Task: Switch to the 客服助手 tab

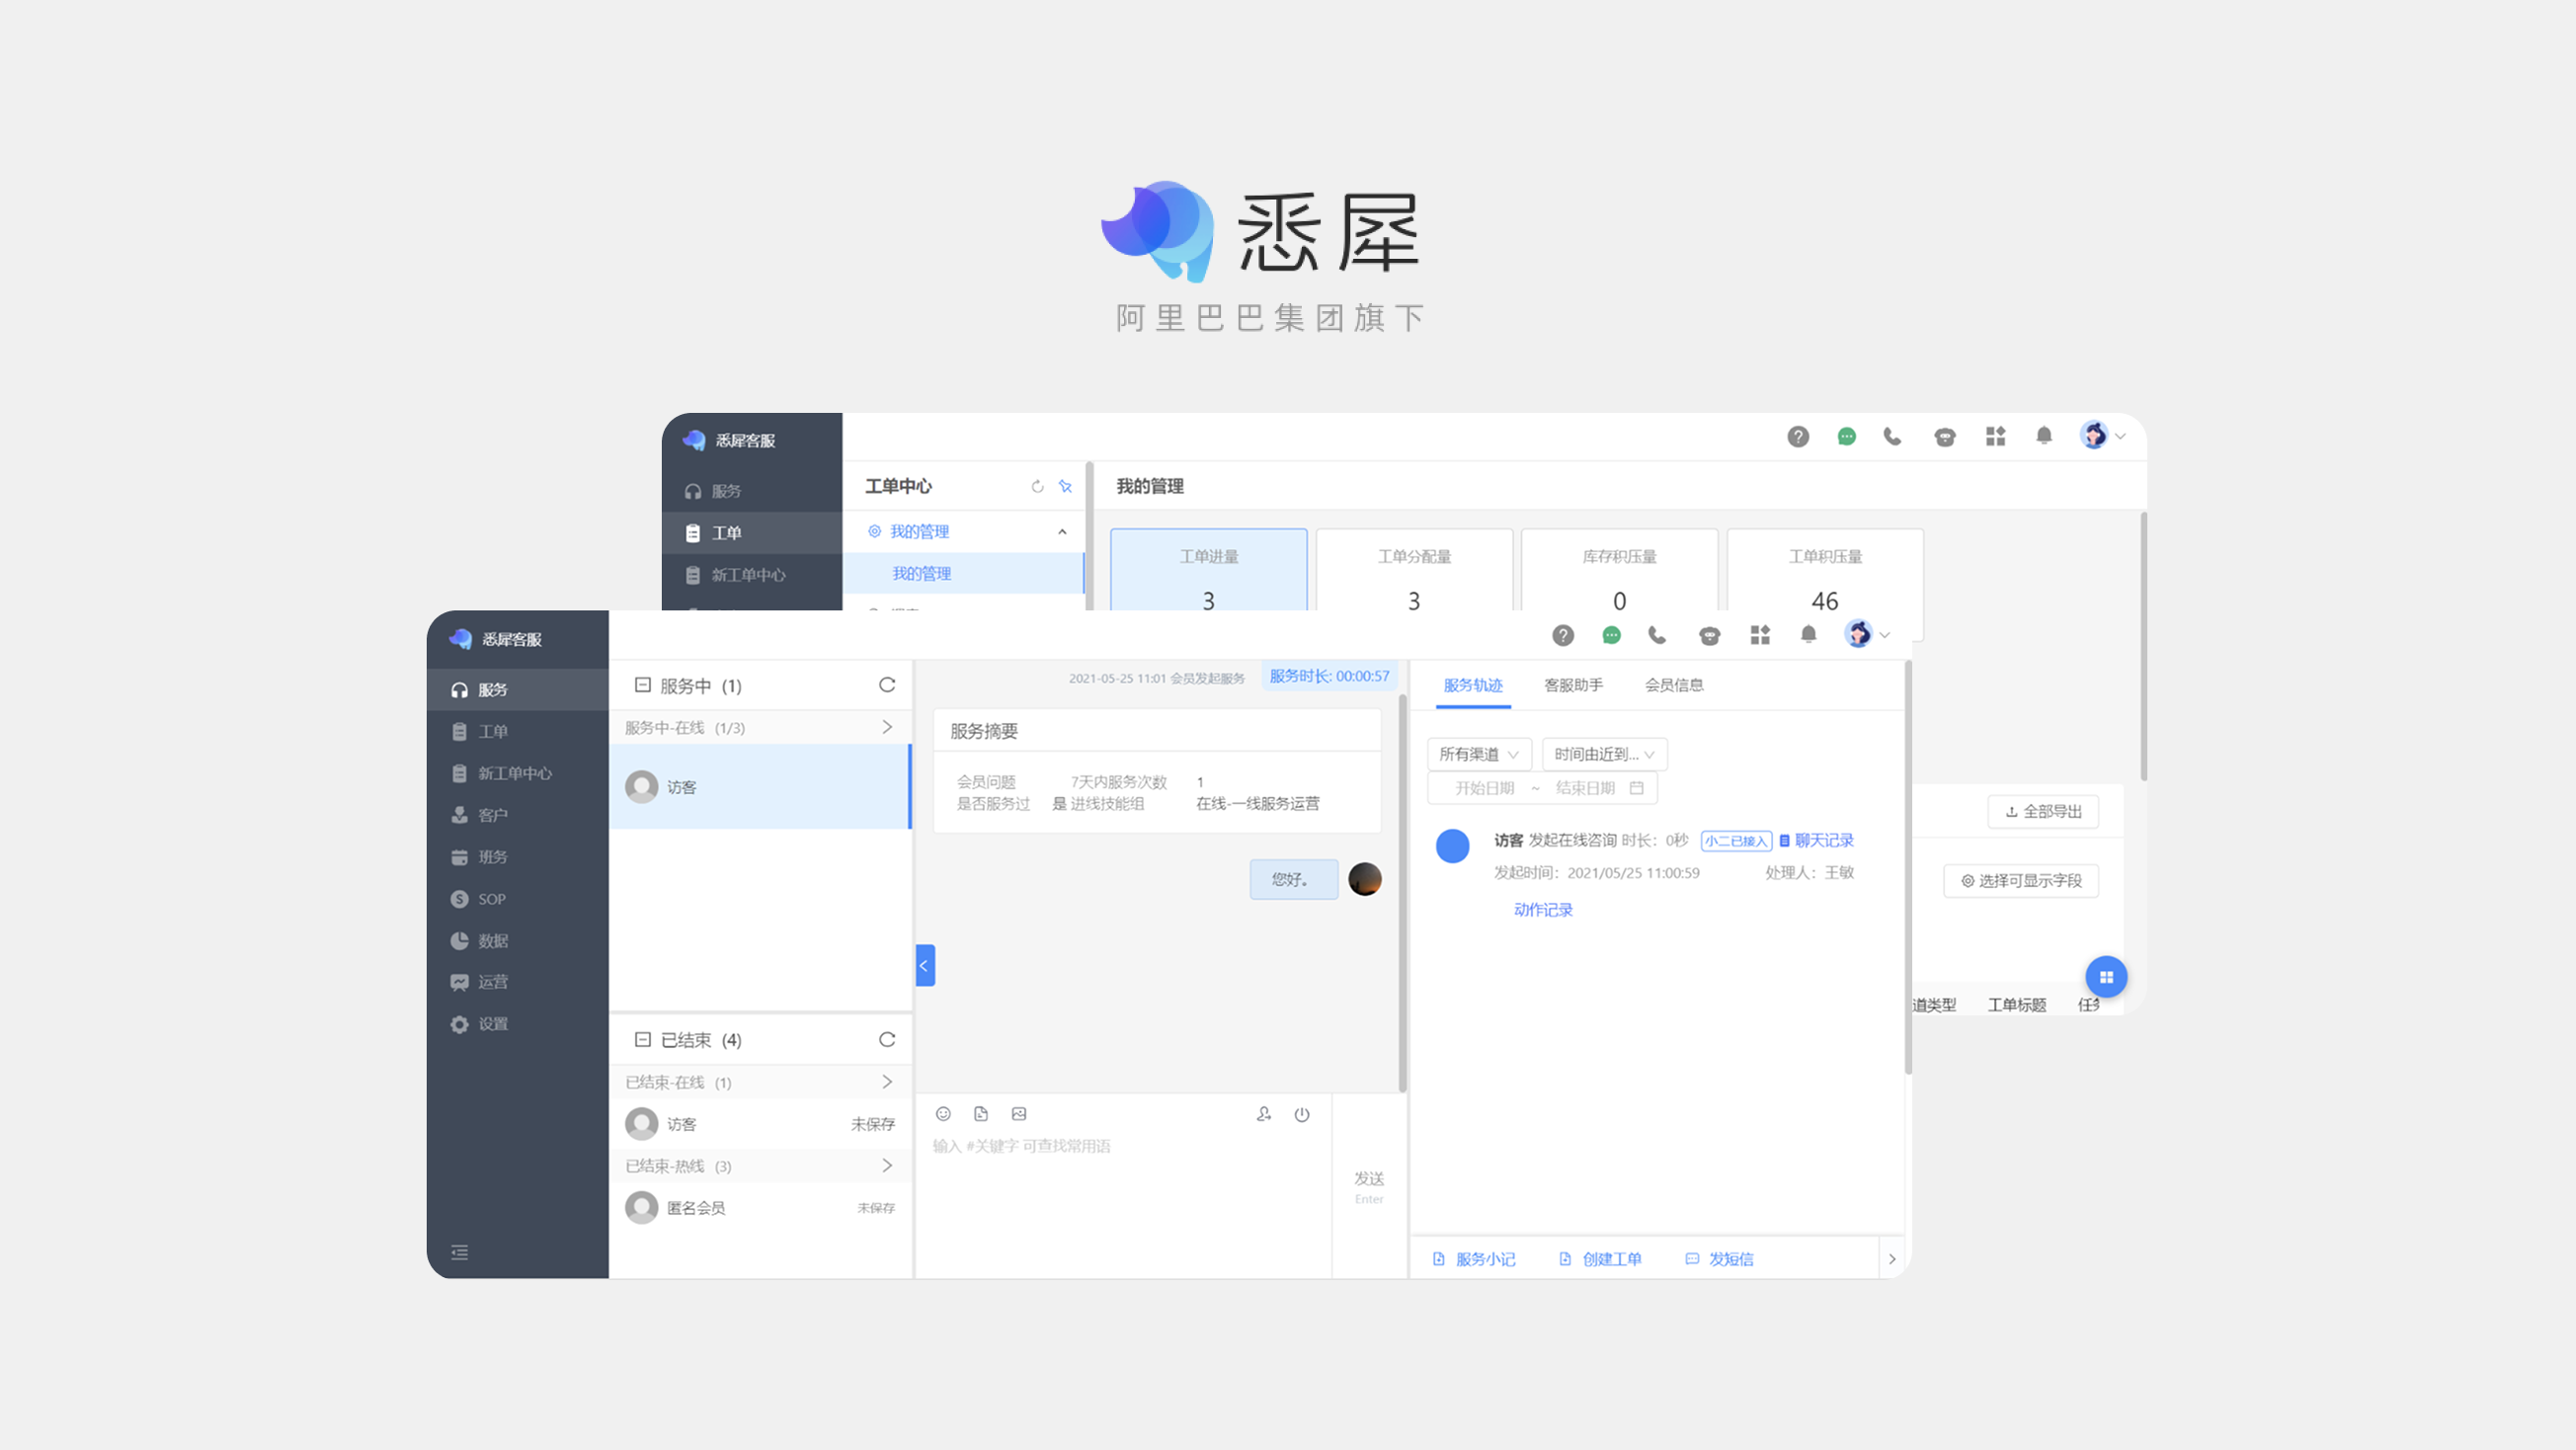Action: pos(1574,685)
